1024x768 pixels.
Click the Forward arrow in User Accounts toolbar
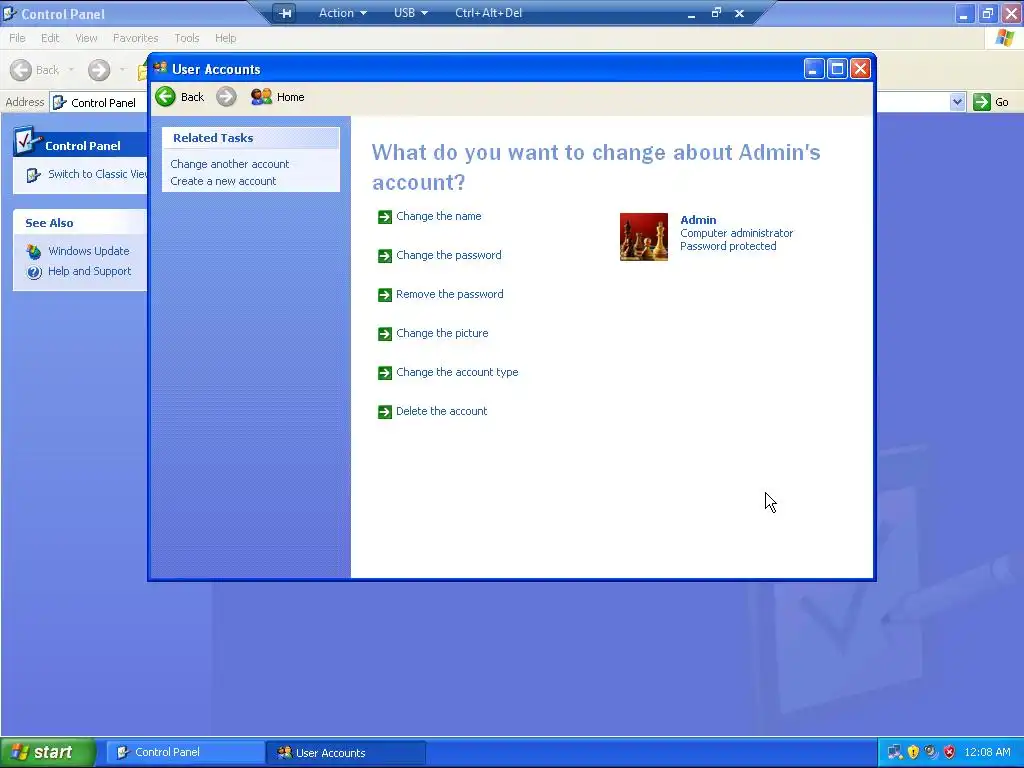[x=226, y=97]
